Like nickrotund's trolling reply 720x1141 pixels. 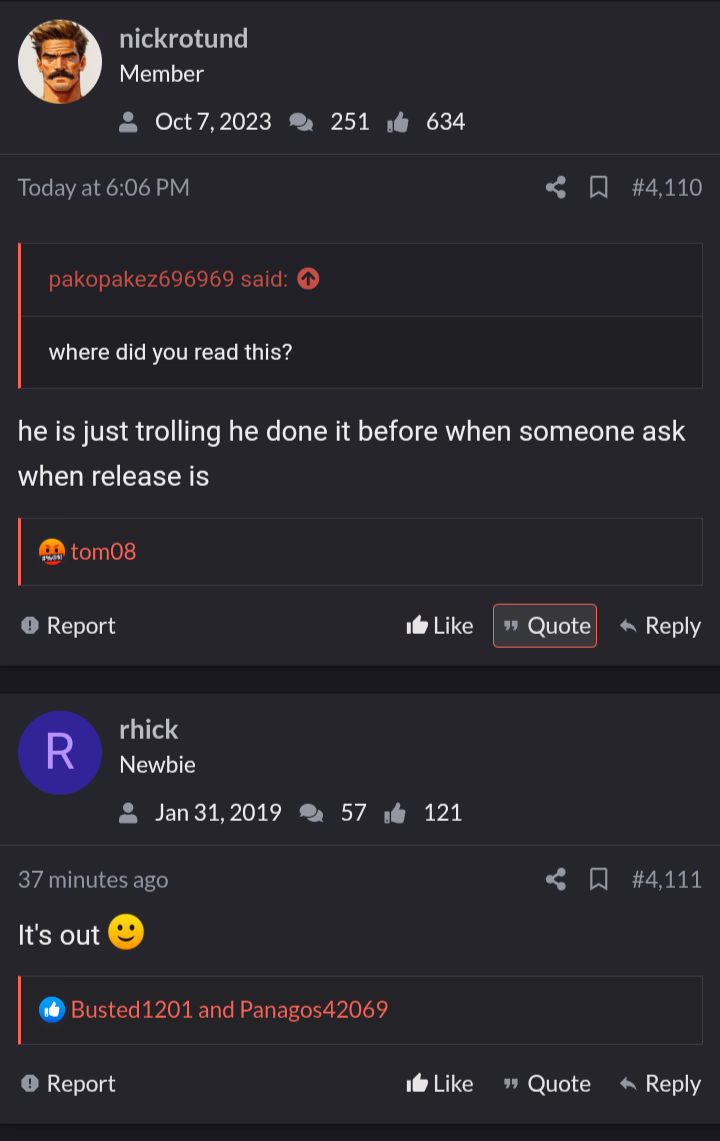[440, 626]
